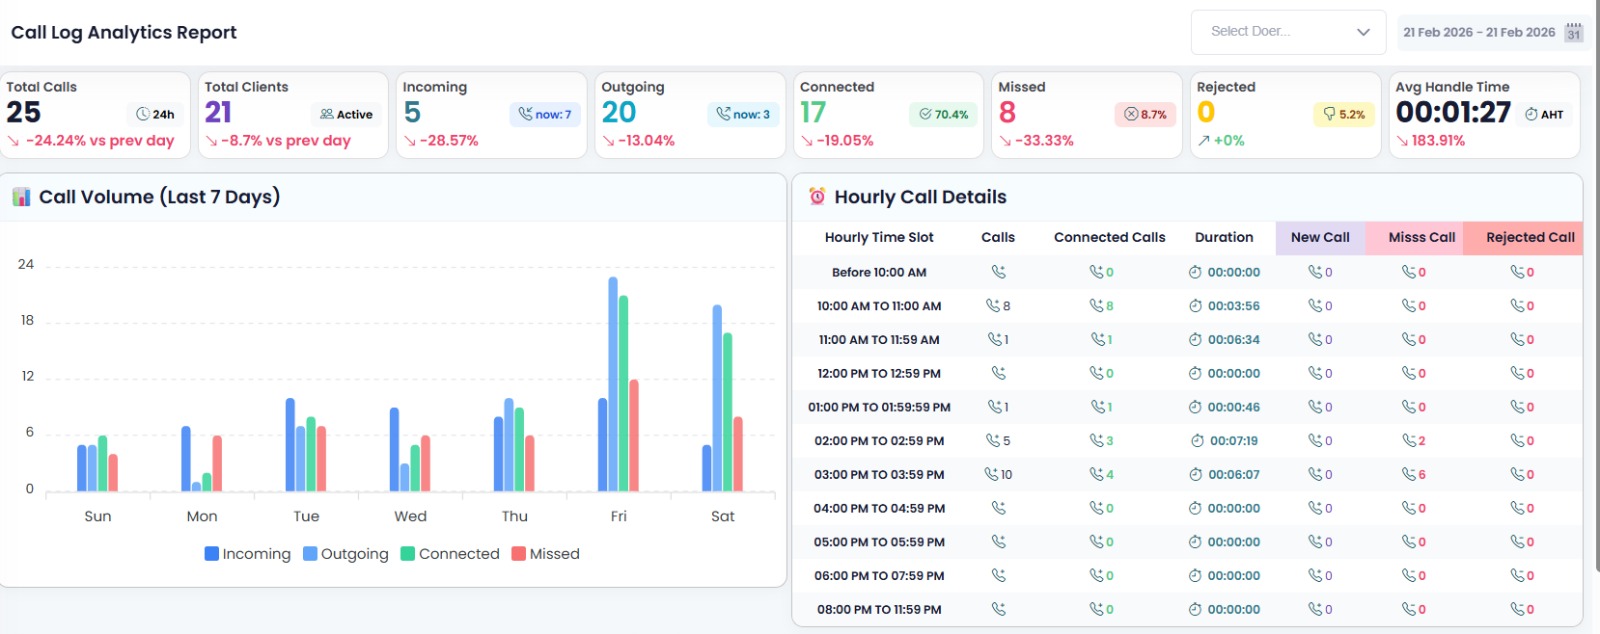This screenshot has width=1600, height=634.
Task: Click the AHT badge on Avg Handle Time
Action: 1544,114
